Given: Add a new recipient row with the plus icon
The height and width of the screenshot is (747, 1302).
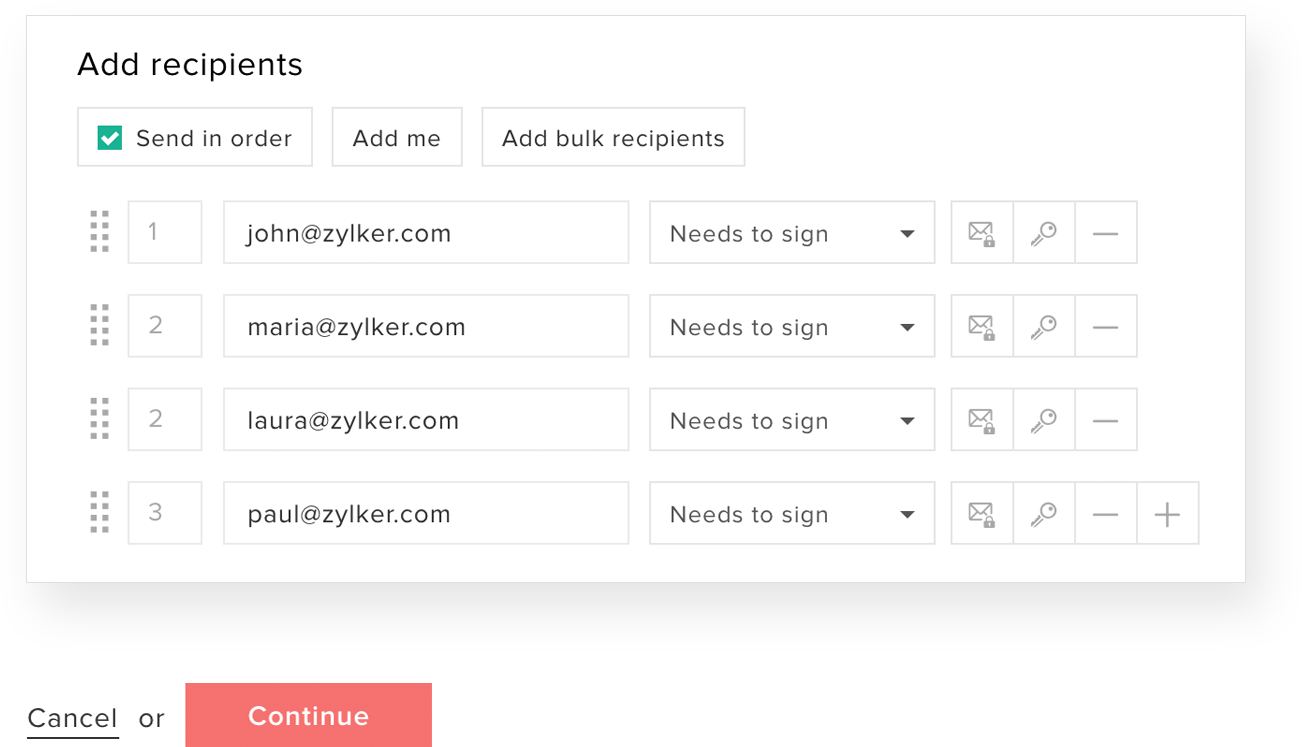Looking at the screenshot, I should [1168, 514].
